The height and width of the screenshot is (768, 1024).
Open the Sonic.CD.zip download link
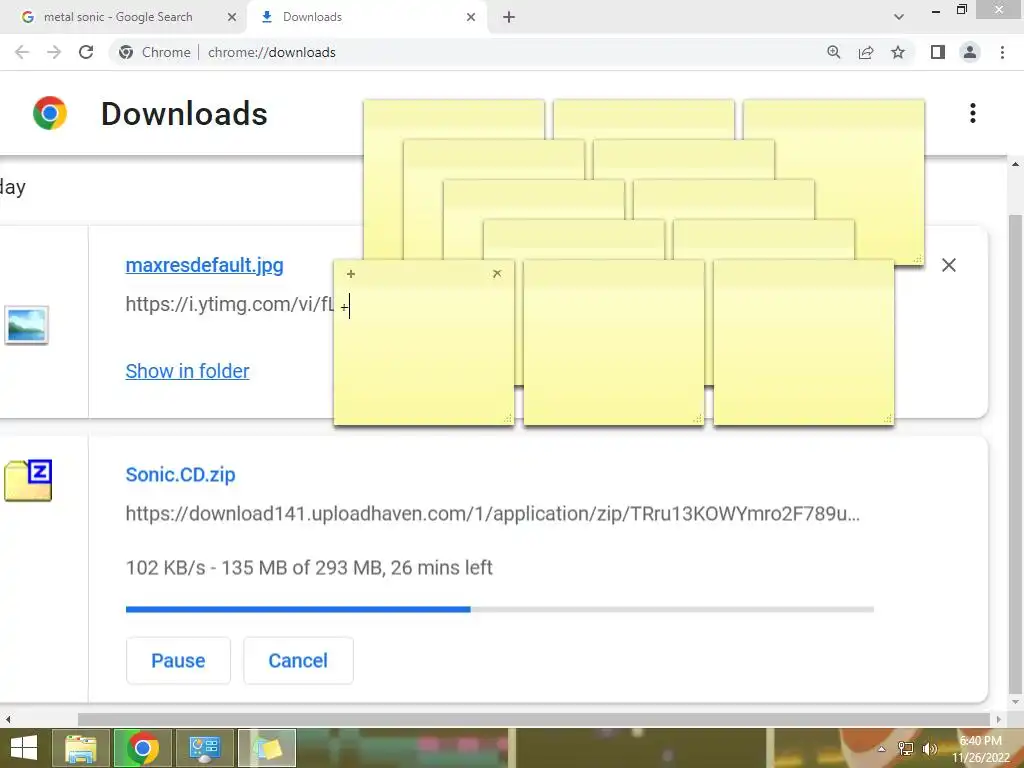point(180,474)
